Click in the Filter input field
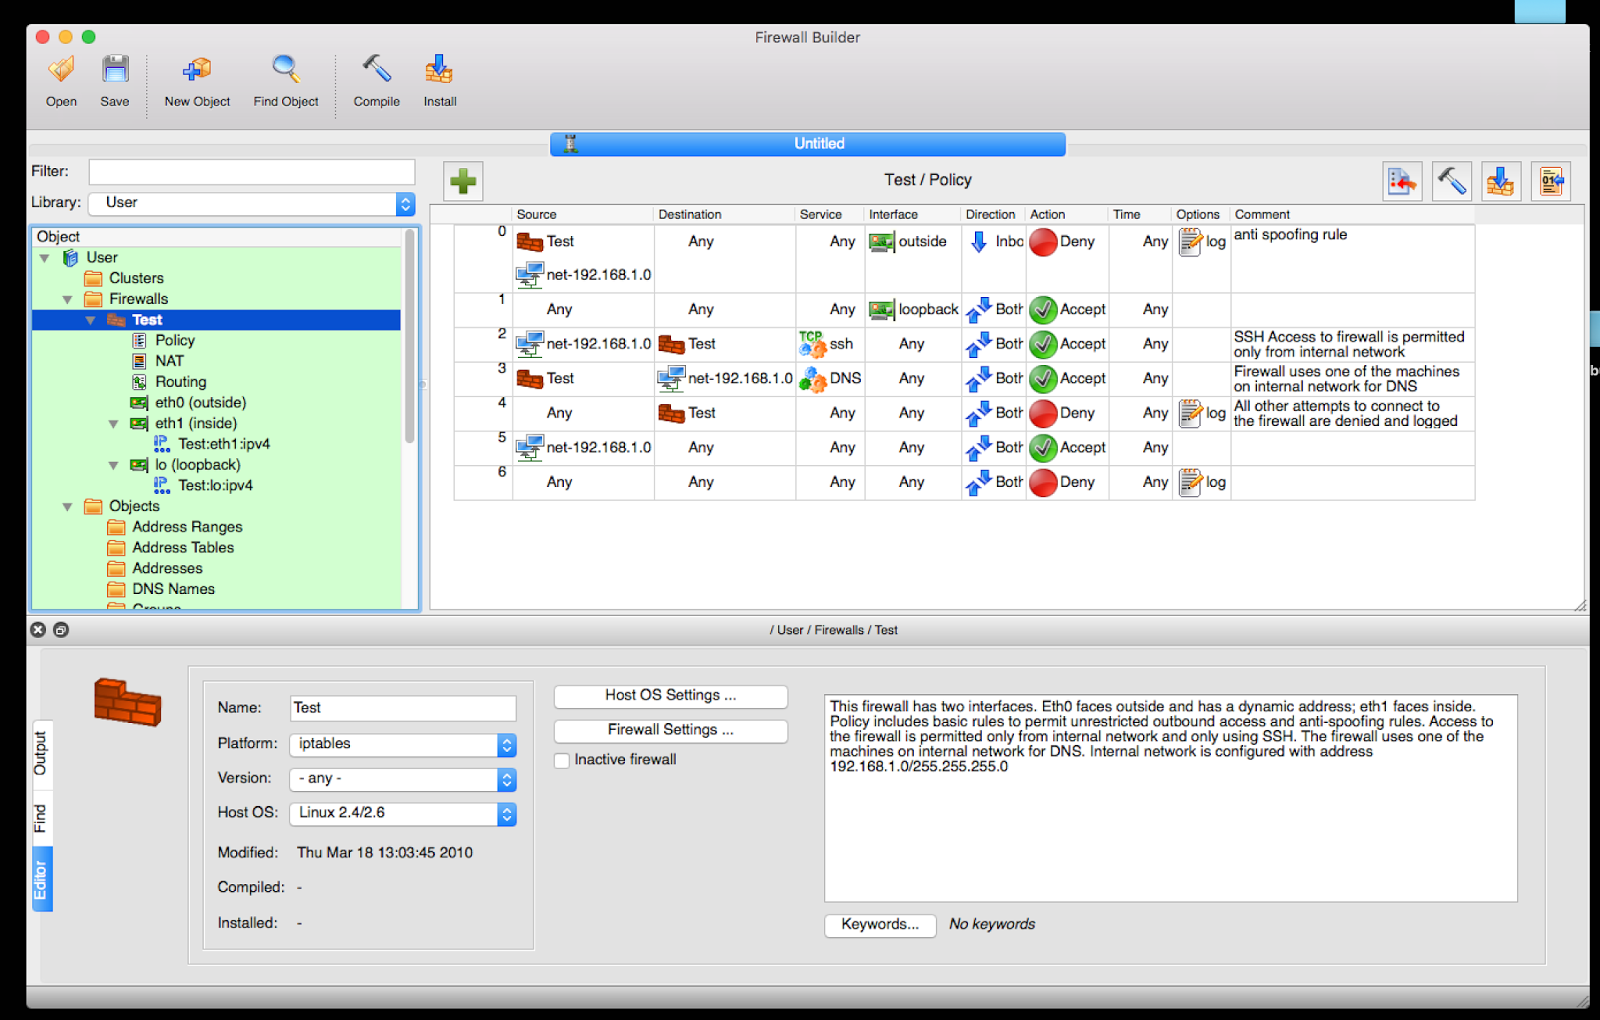The width and height of the screenshot is (1600, 1020). 252,172
